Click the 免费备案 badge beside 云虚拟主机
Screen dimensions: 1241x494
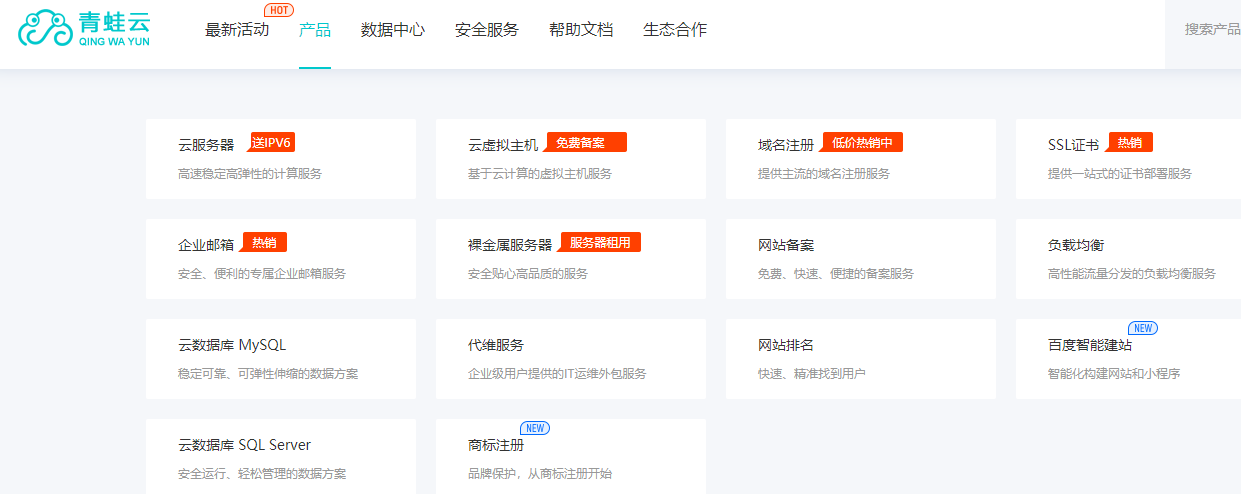tap(586, 142)
